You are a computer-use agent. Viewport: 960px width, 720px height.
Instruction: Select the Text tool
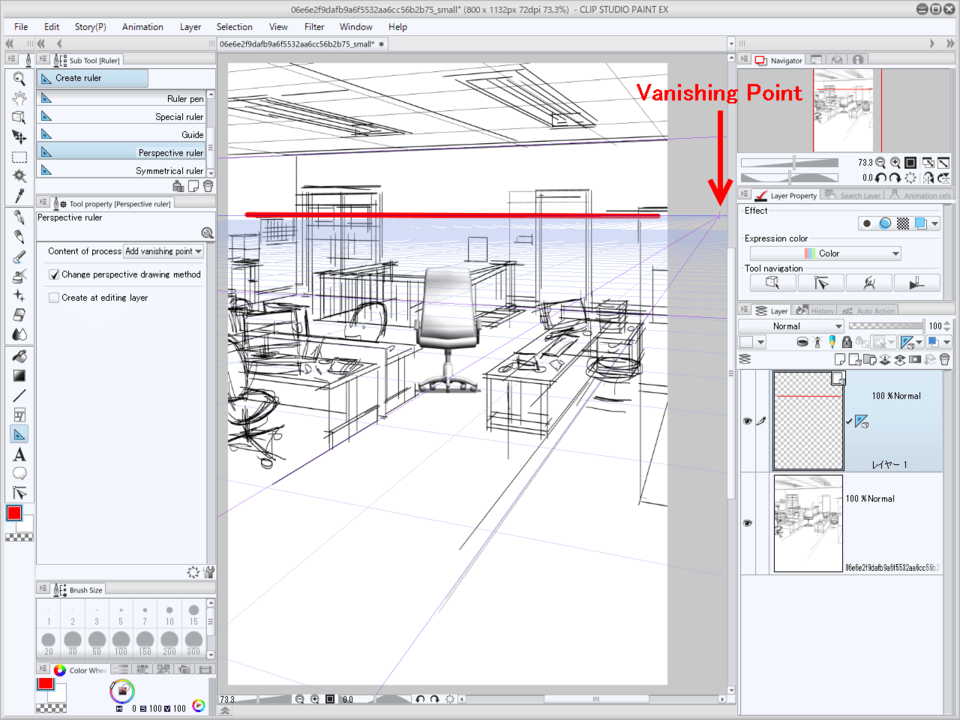coord(19,454)
